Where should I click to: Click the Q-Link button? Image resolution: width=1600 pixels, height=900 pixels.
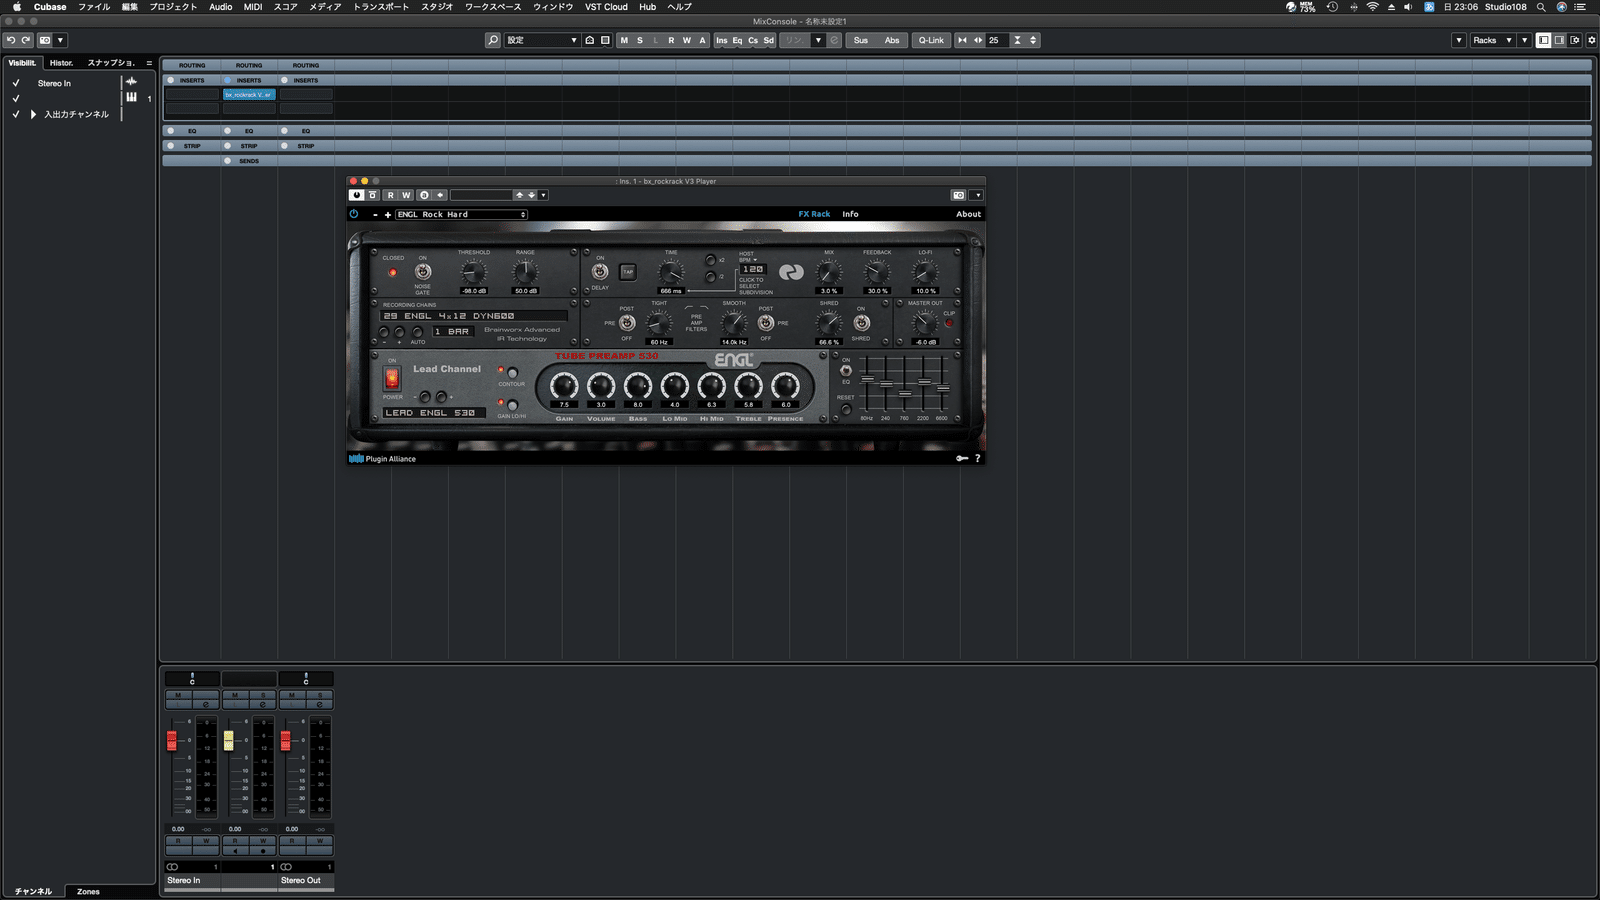pos(931,40)
